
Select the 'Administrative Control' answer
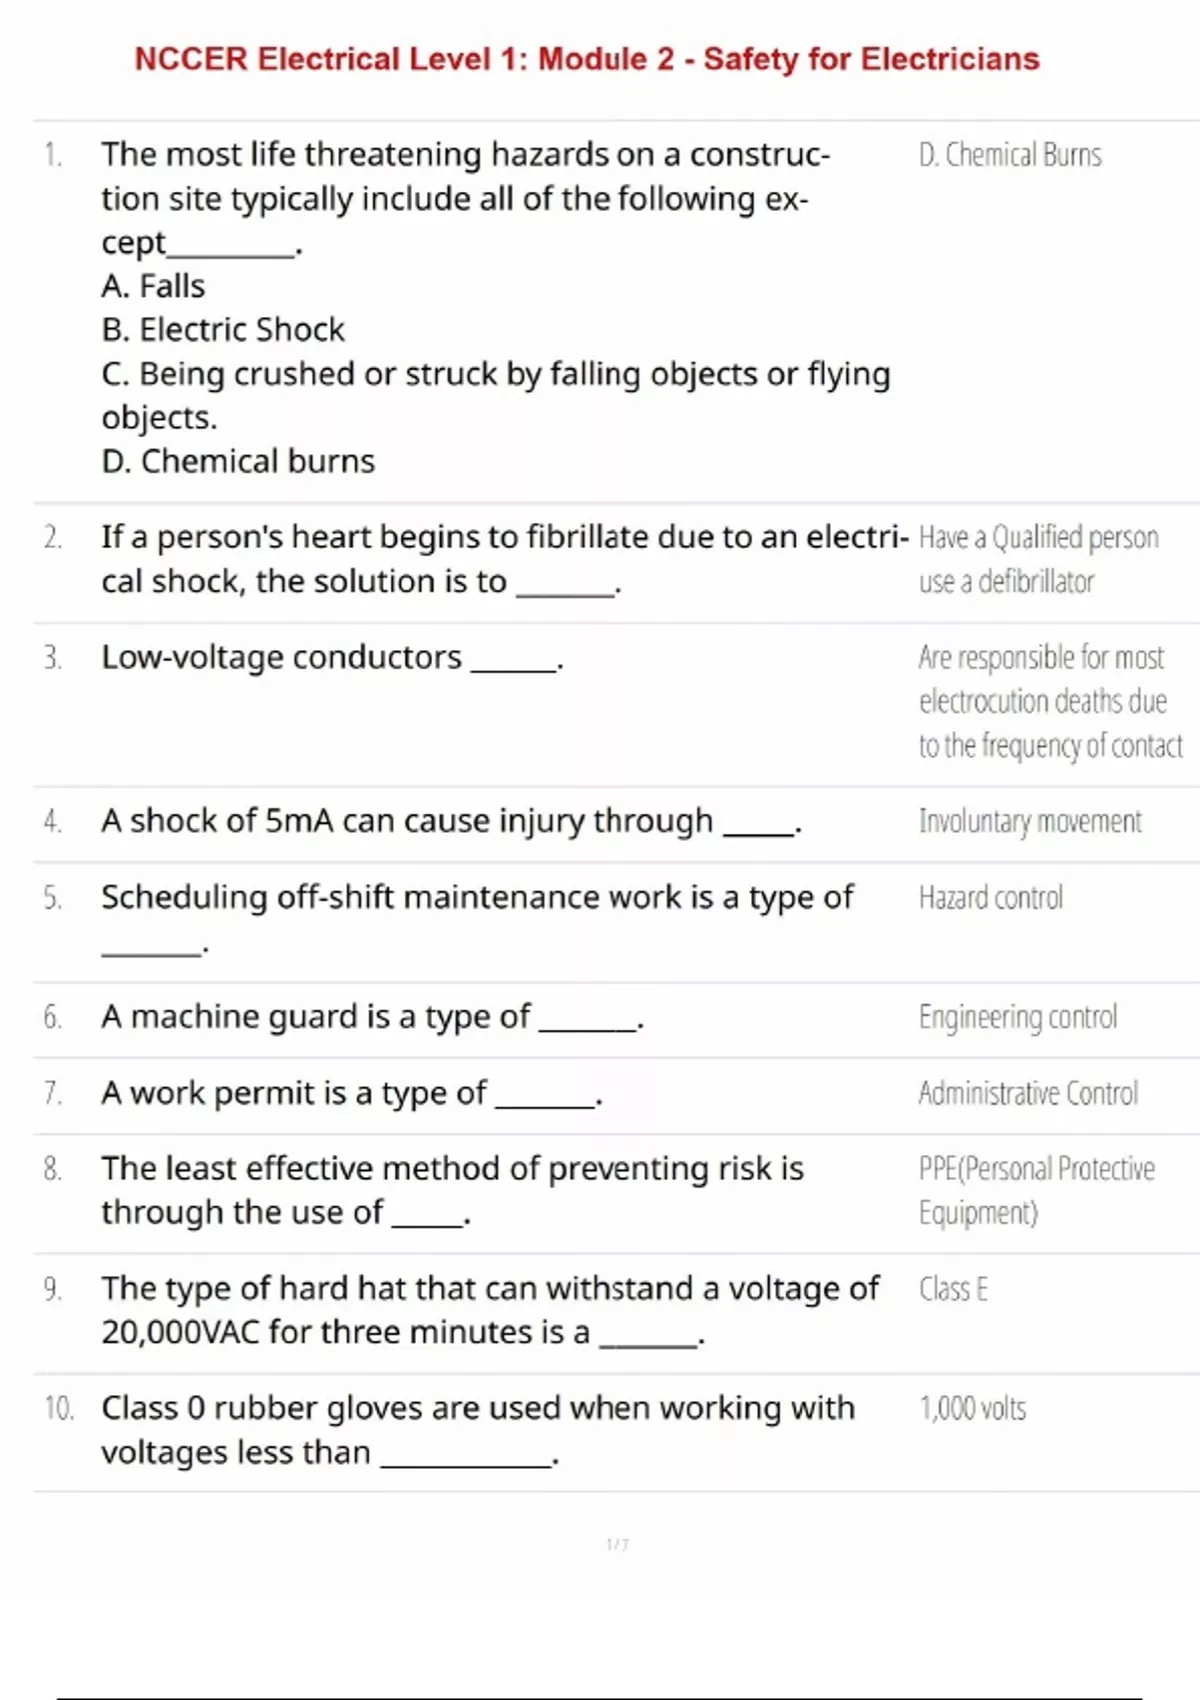(x=1028, y=1093)
